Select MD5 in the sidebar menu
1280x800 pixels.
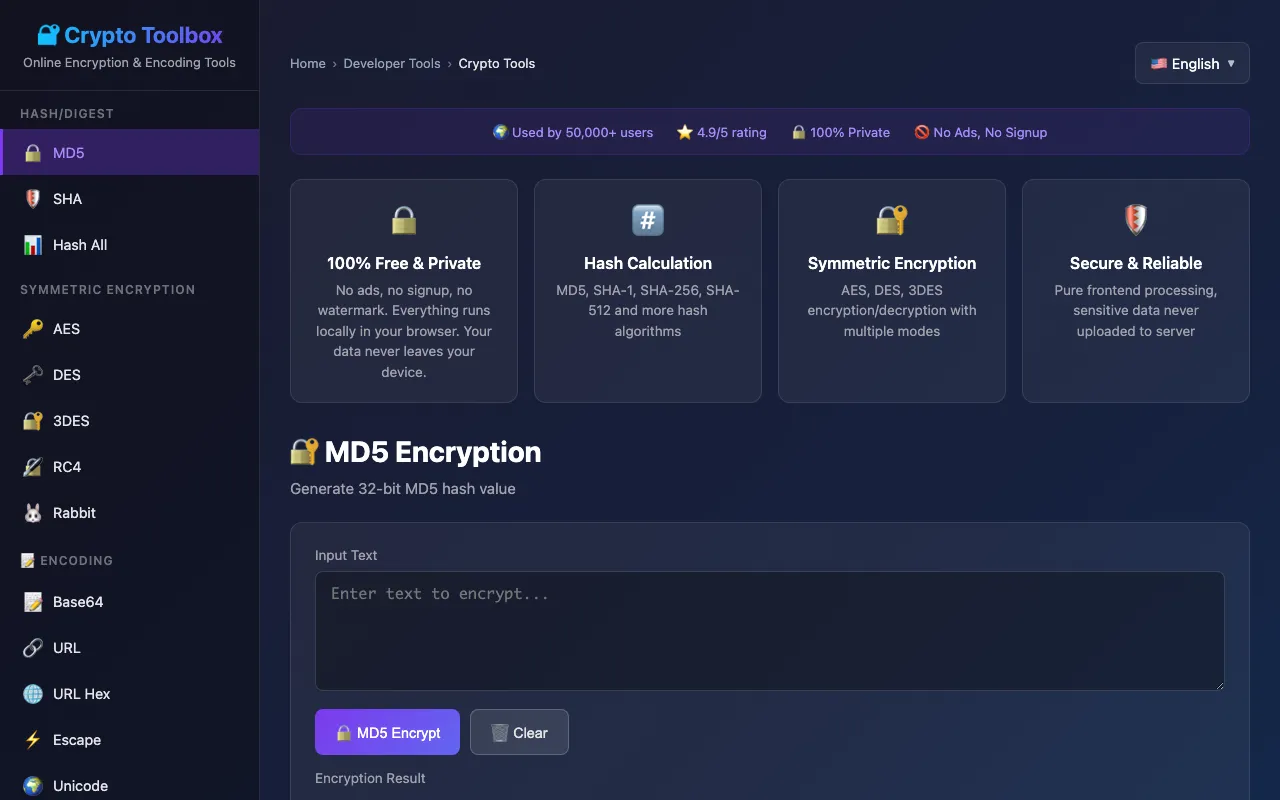click(130, 153)
